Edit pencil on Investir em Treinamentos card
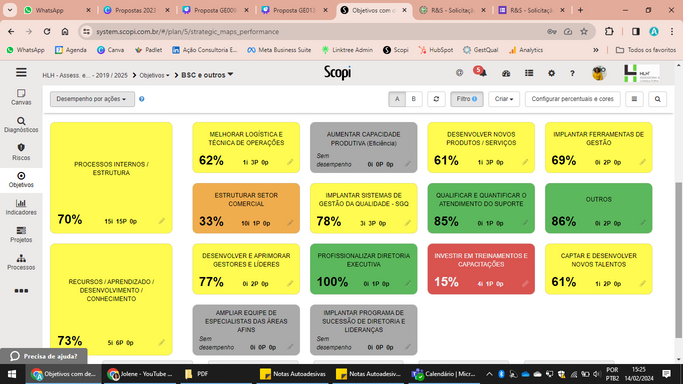The image size is (683, 384). (525, 283)
